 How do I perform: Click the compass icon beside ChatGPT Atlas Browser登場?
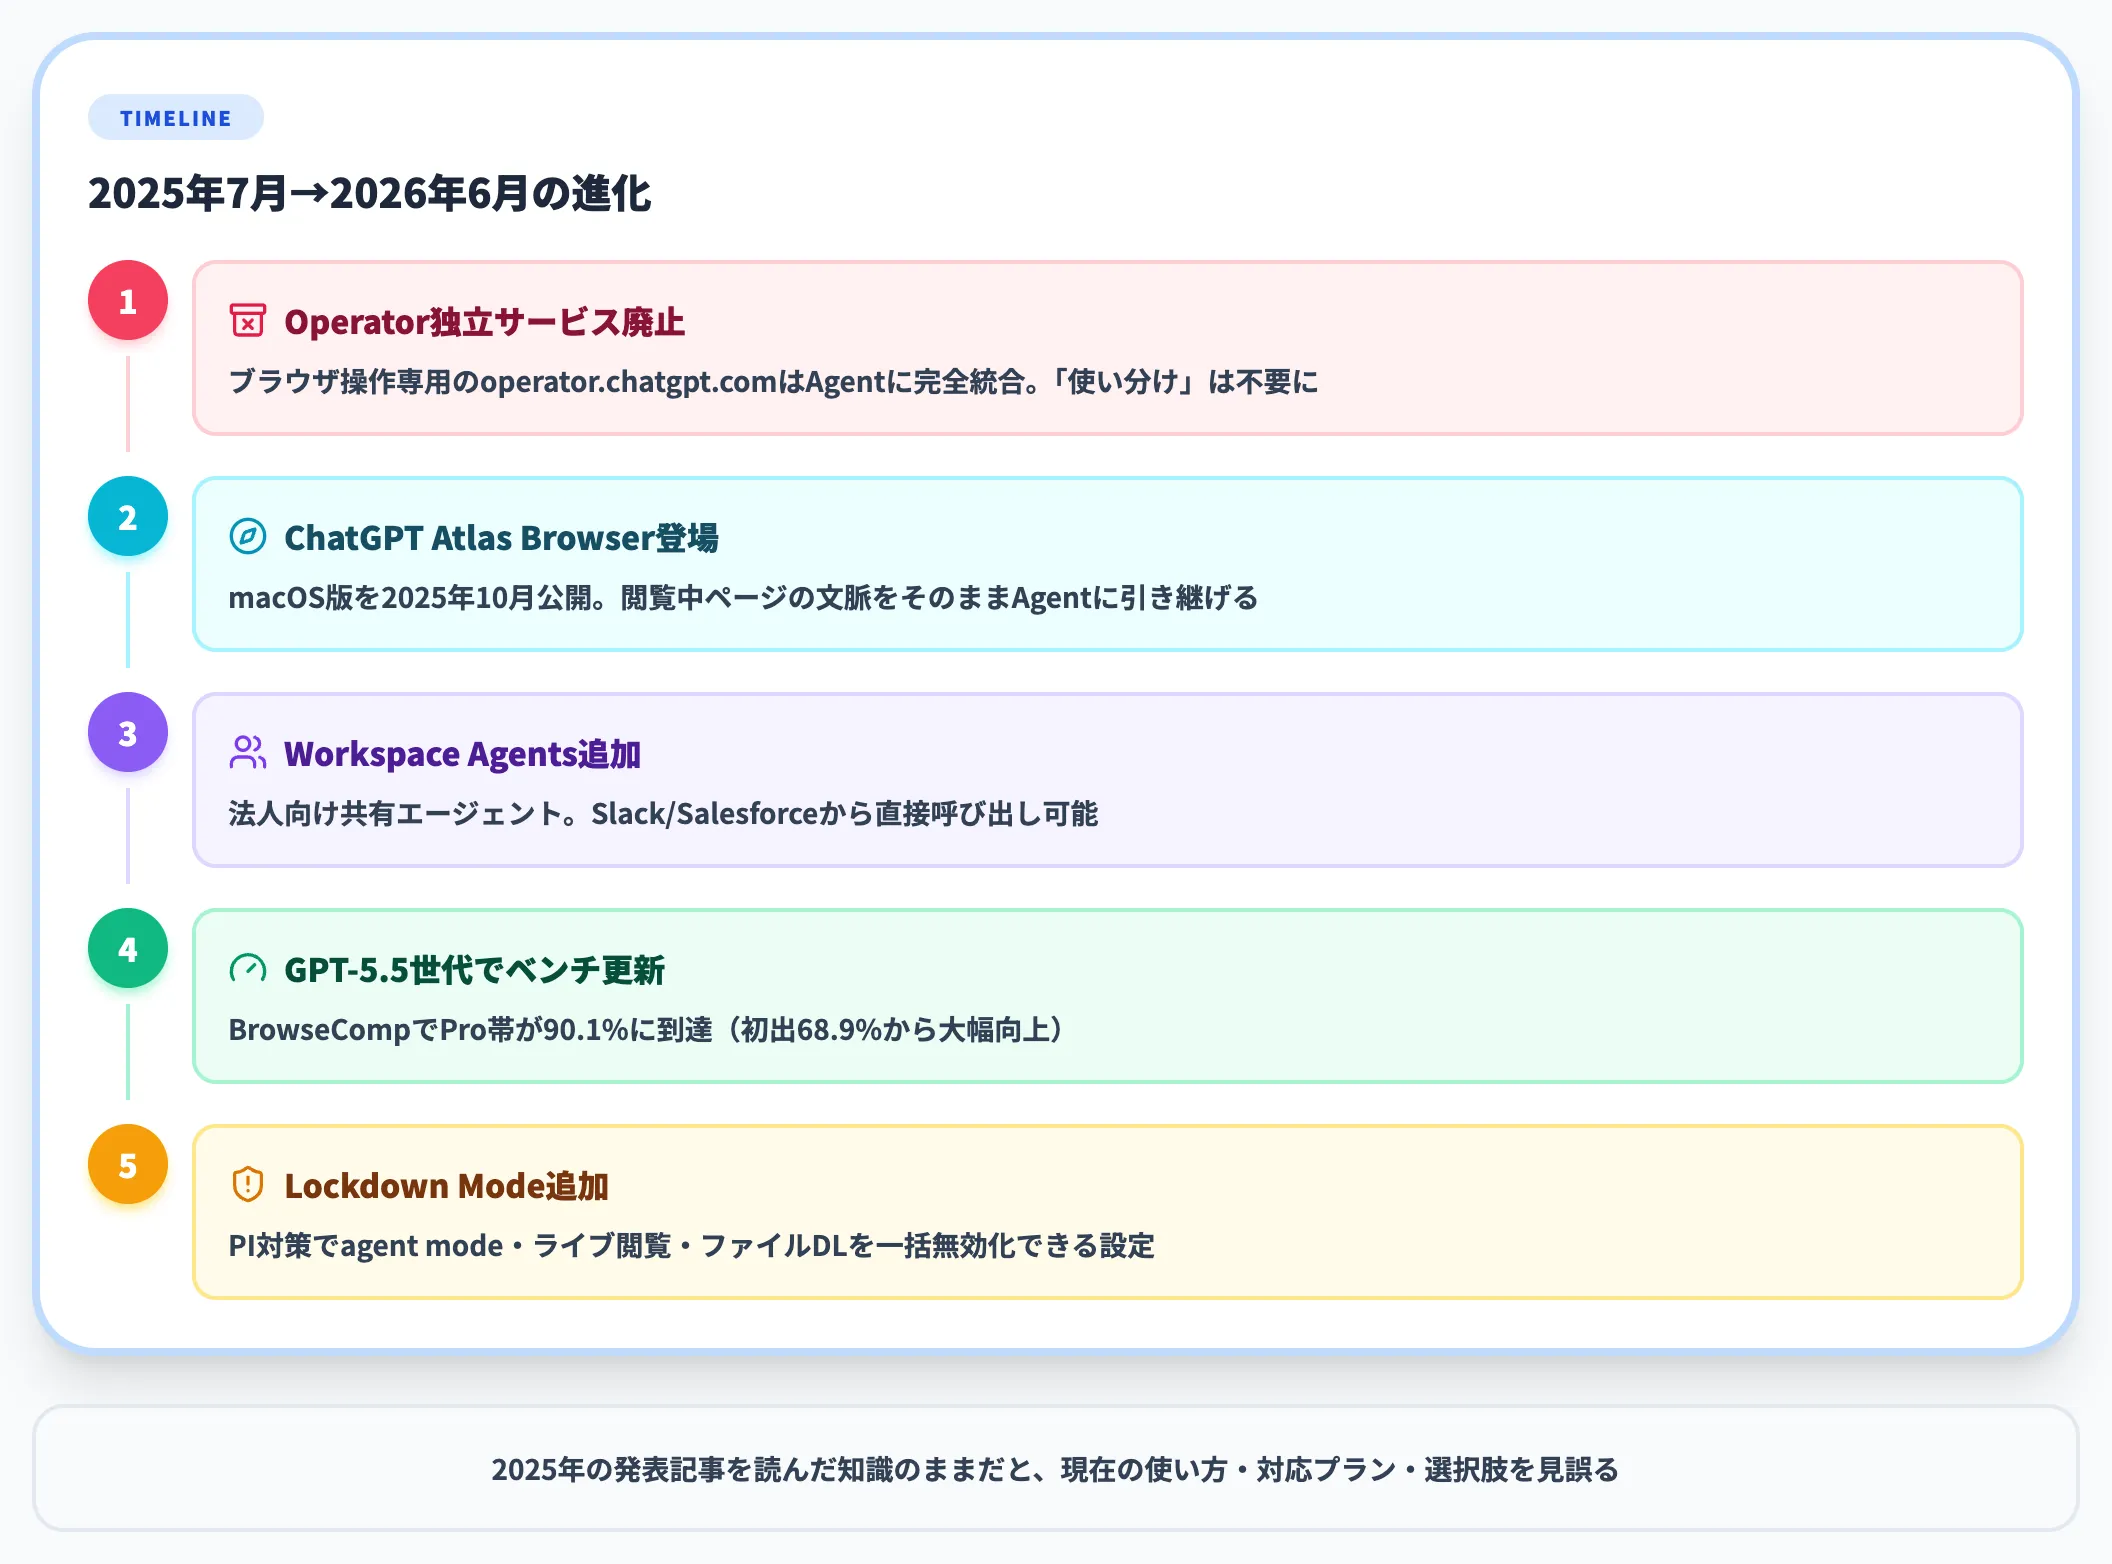pyautogui.click(x=248, y=537)
